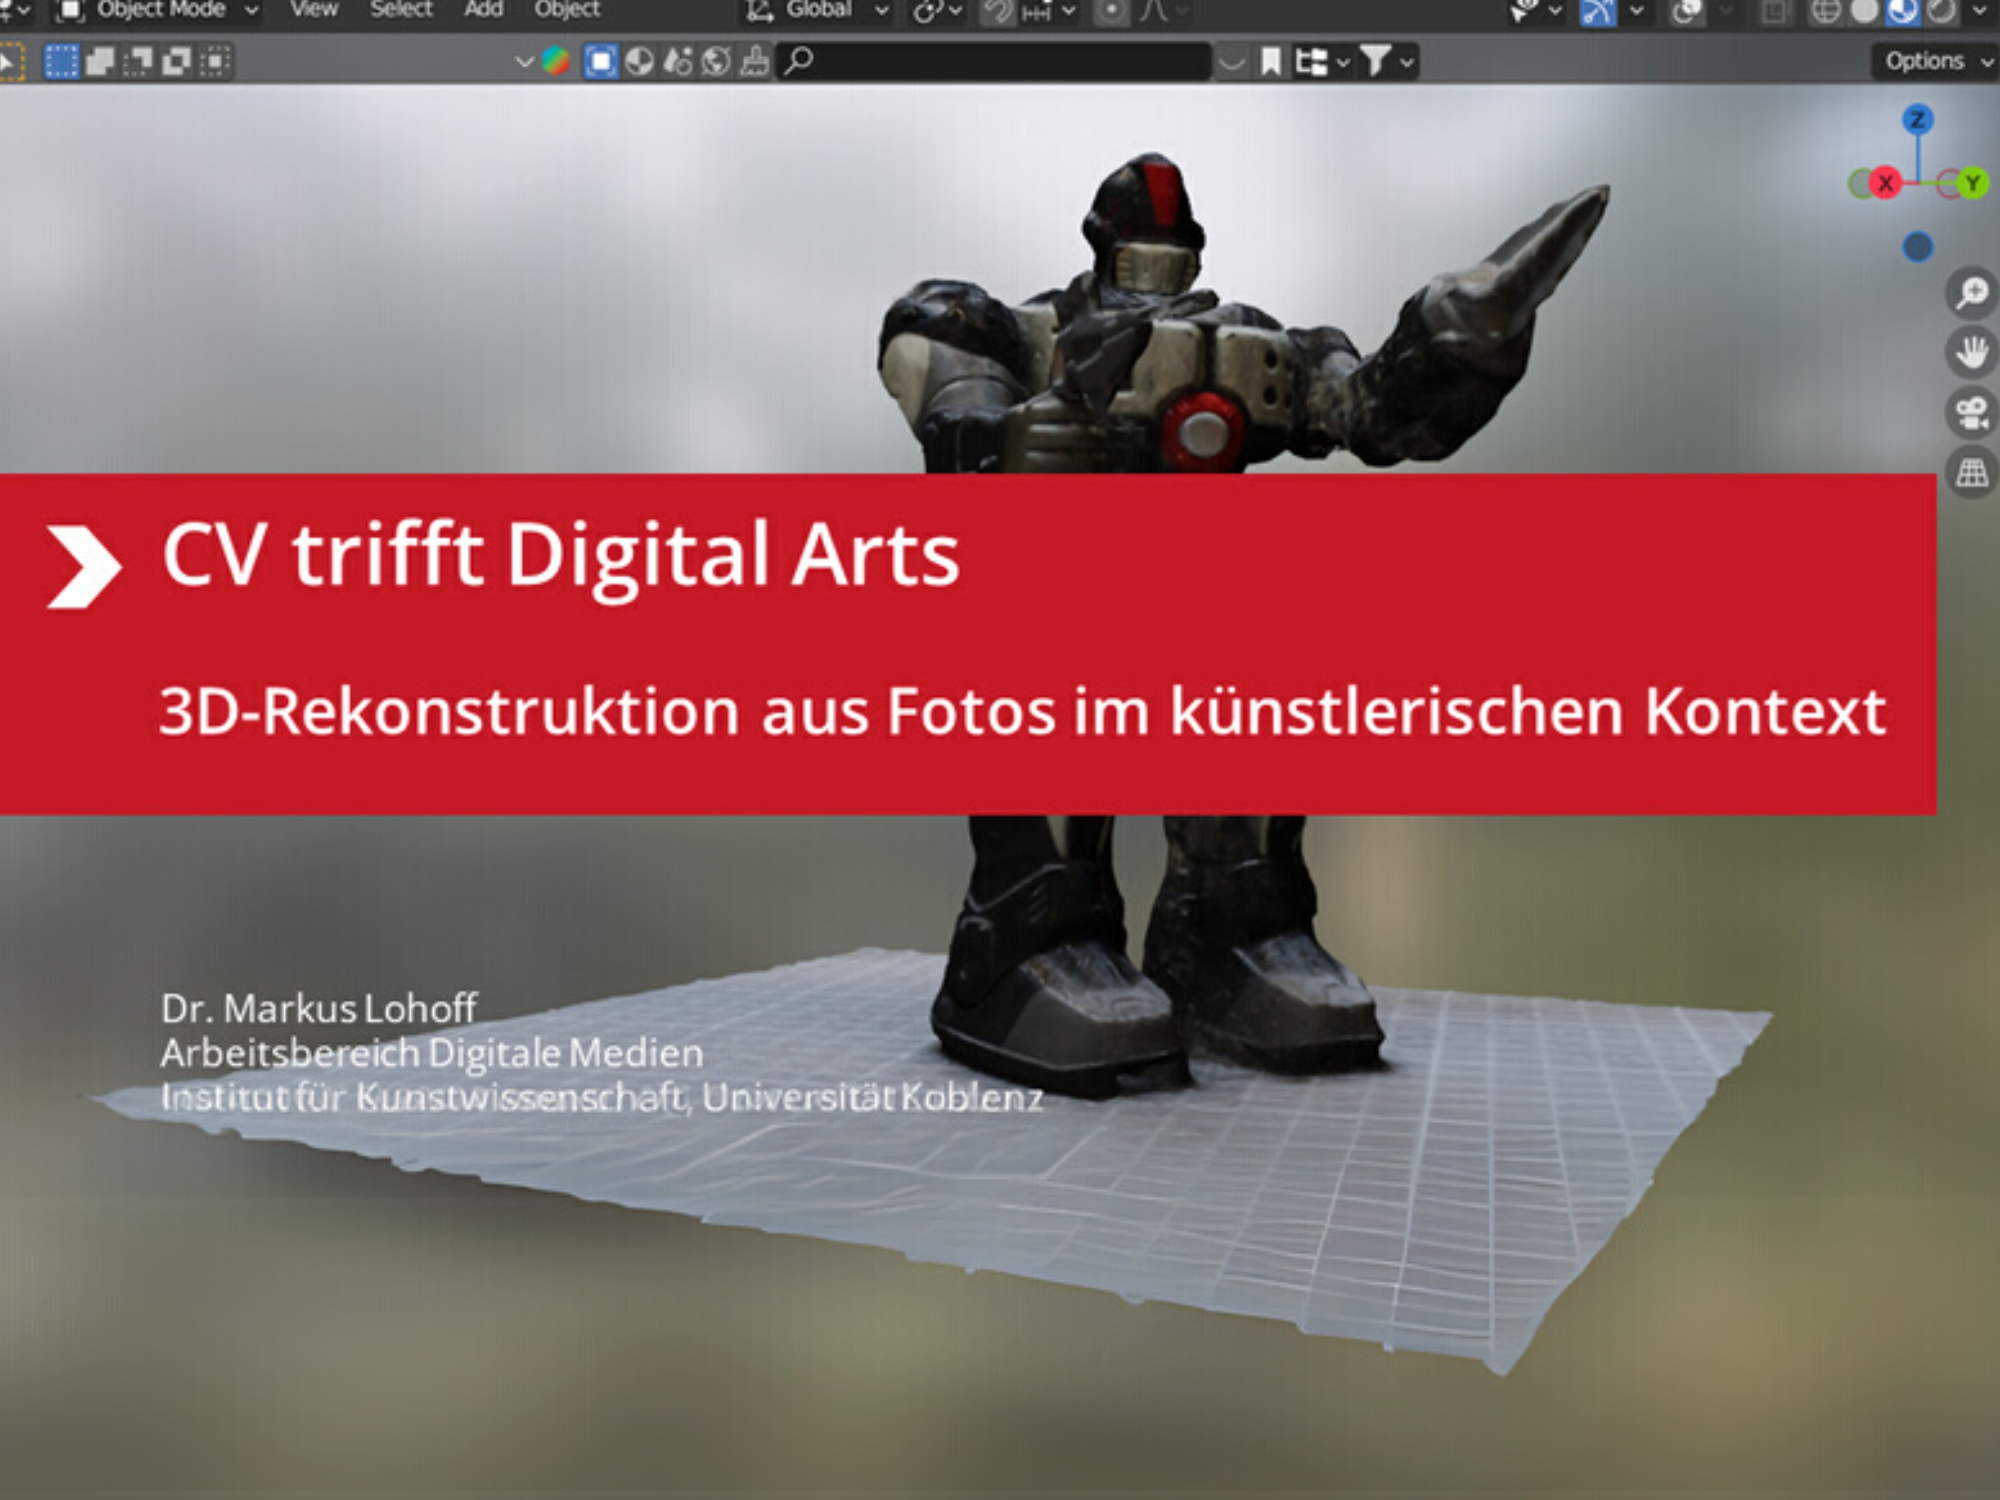Click the proportional editing falloff curve icon
The image size is (2000, 1500).
coord(1155,11)
